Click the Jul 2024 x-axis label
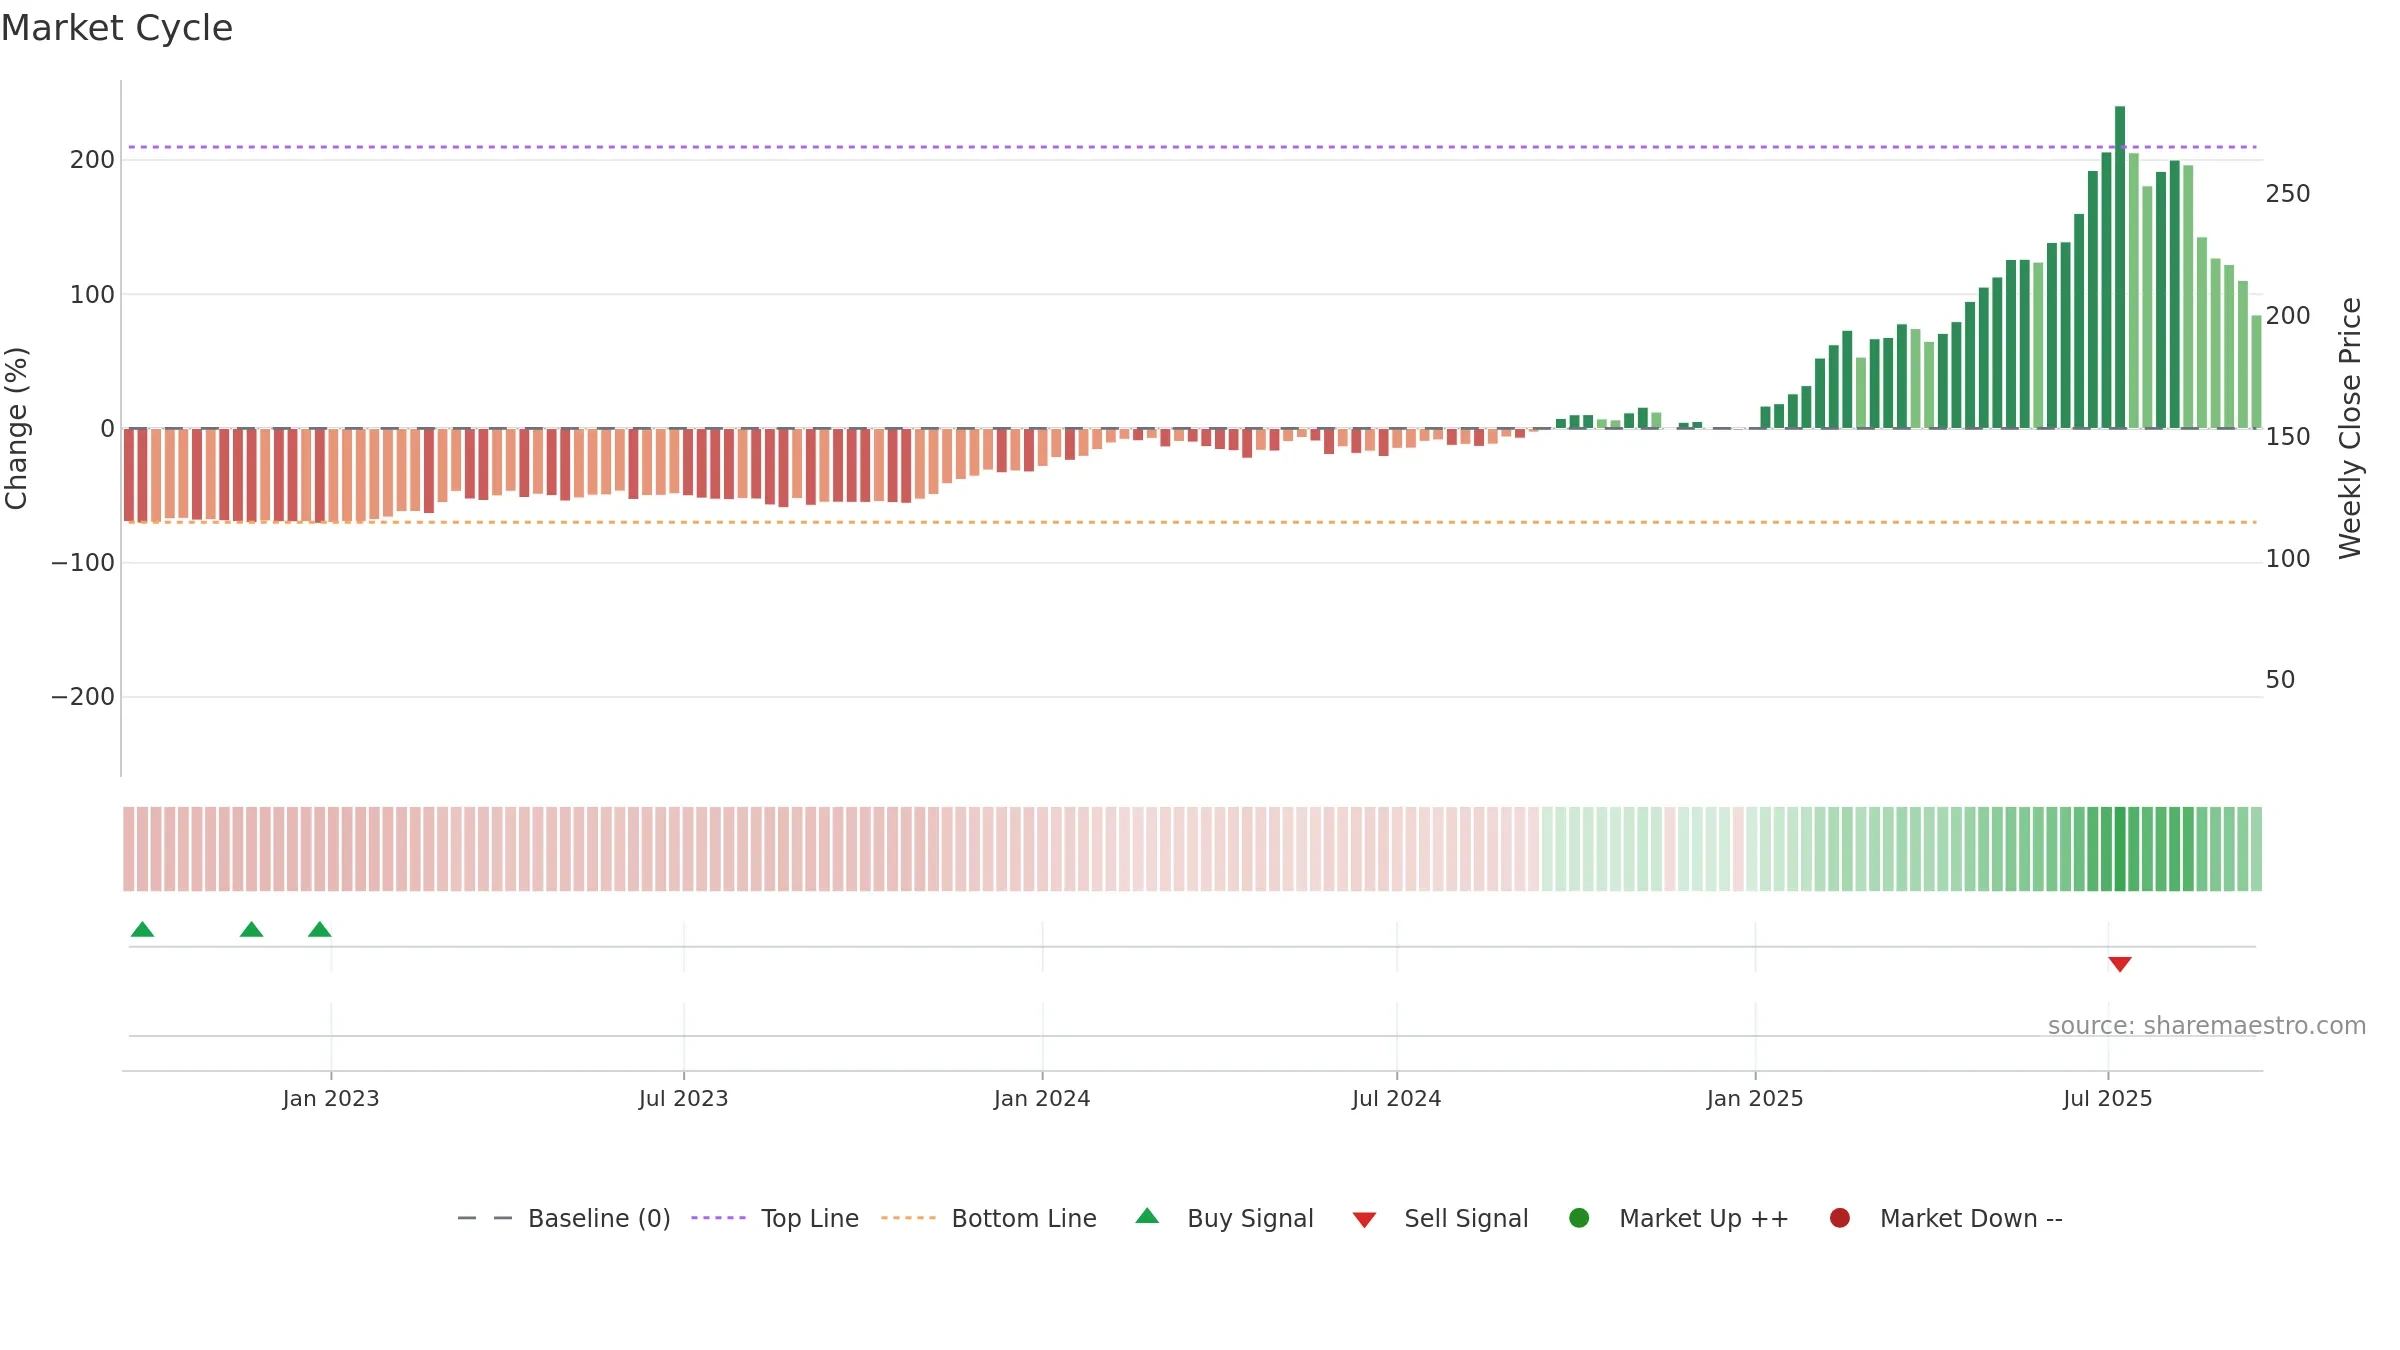 pyautogui.click(x=1397, y=1098)
